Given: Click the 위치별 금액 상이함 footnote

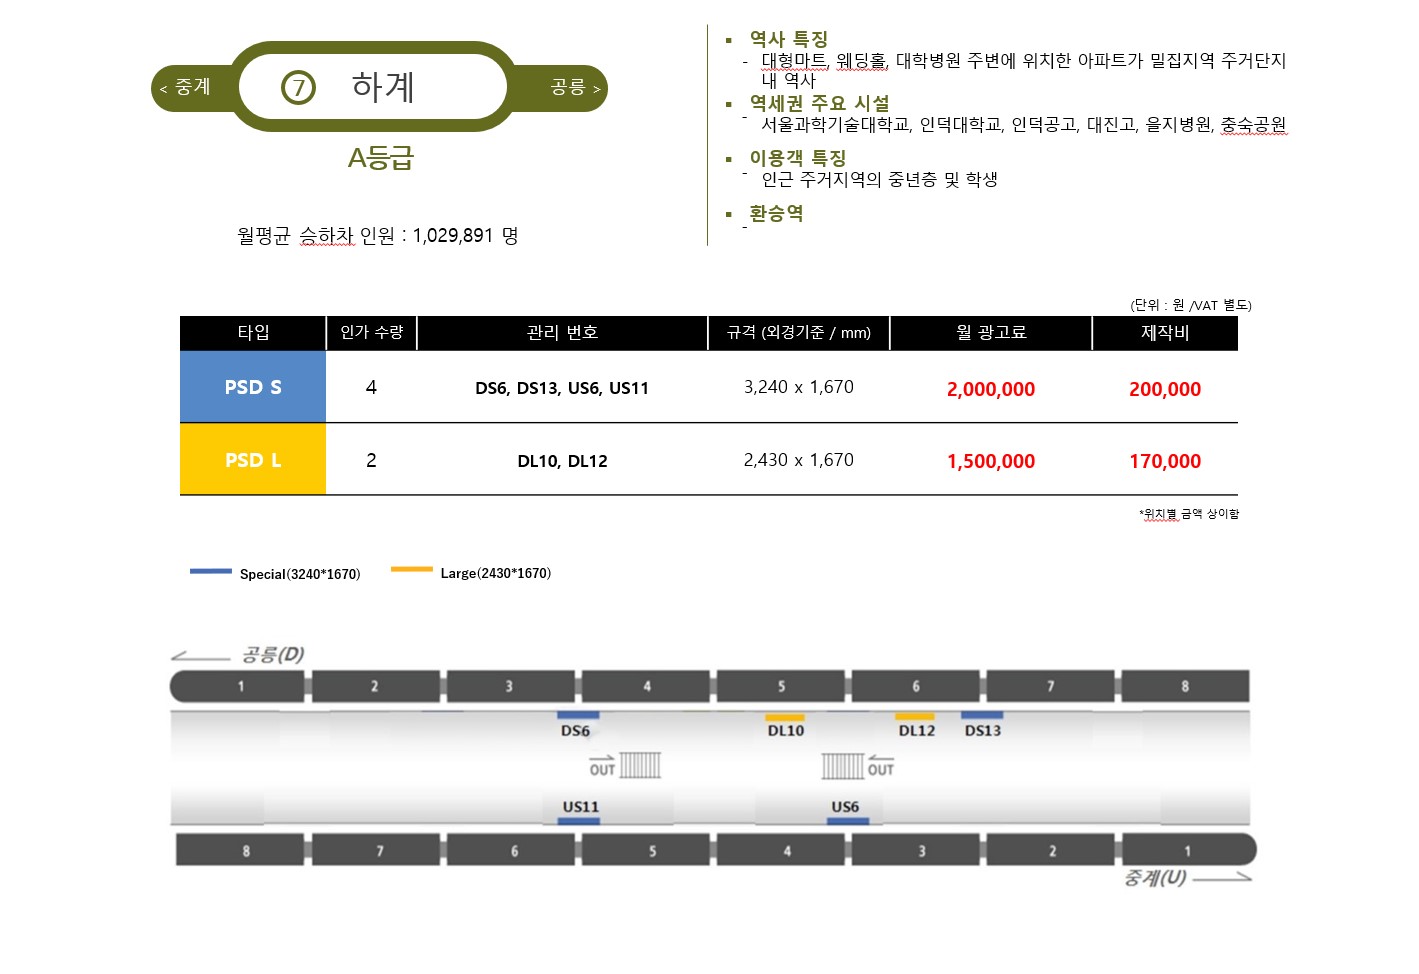Looking at the screenshot, I should point(1189,514).
